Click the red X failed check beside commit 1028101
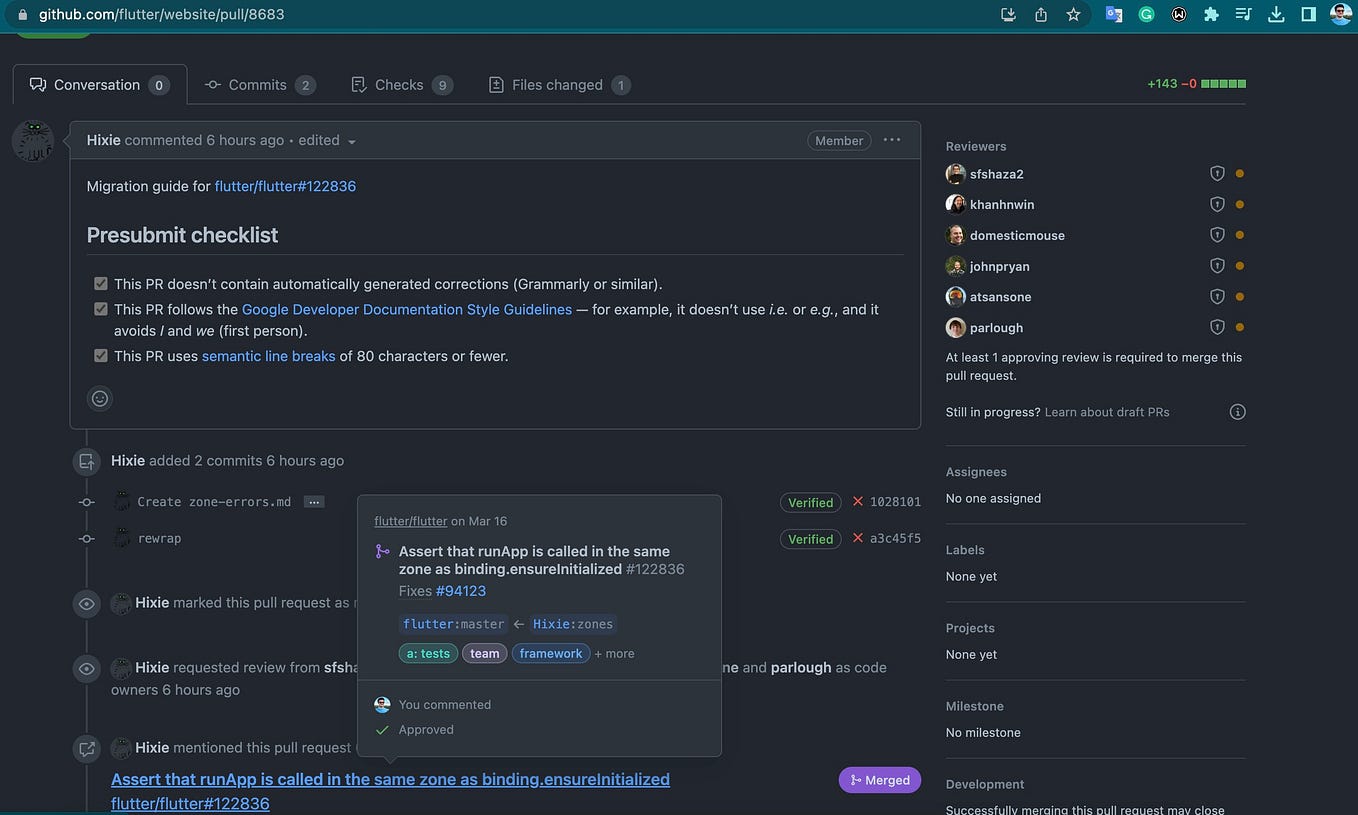This screenshot has height=815, width=1358. coord(857,502)
